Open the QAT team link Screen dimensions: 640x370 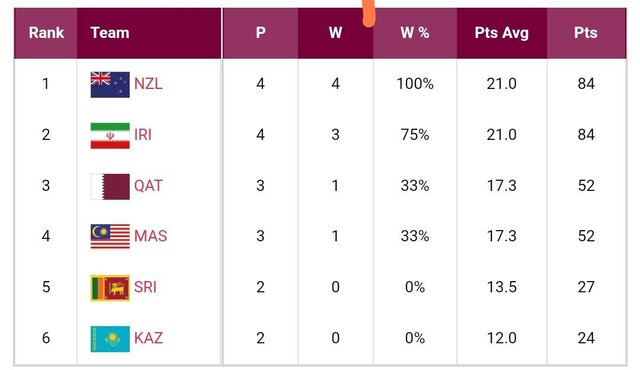click(148, 186)
